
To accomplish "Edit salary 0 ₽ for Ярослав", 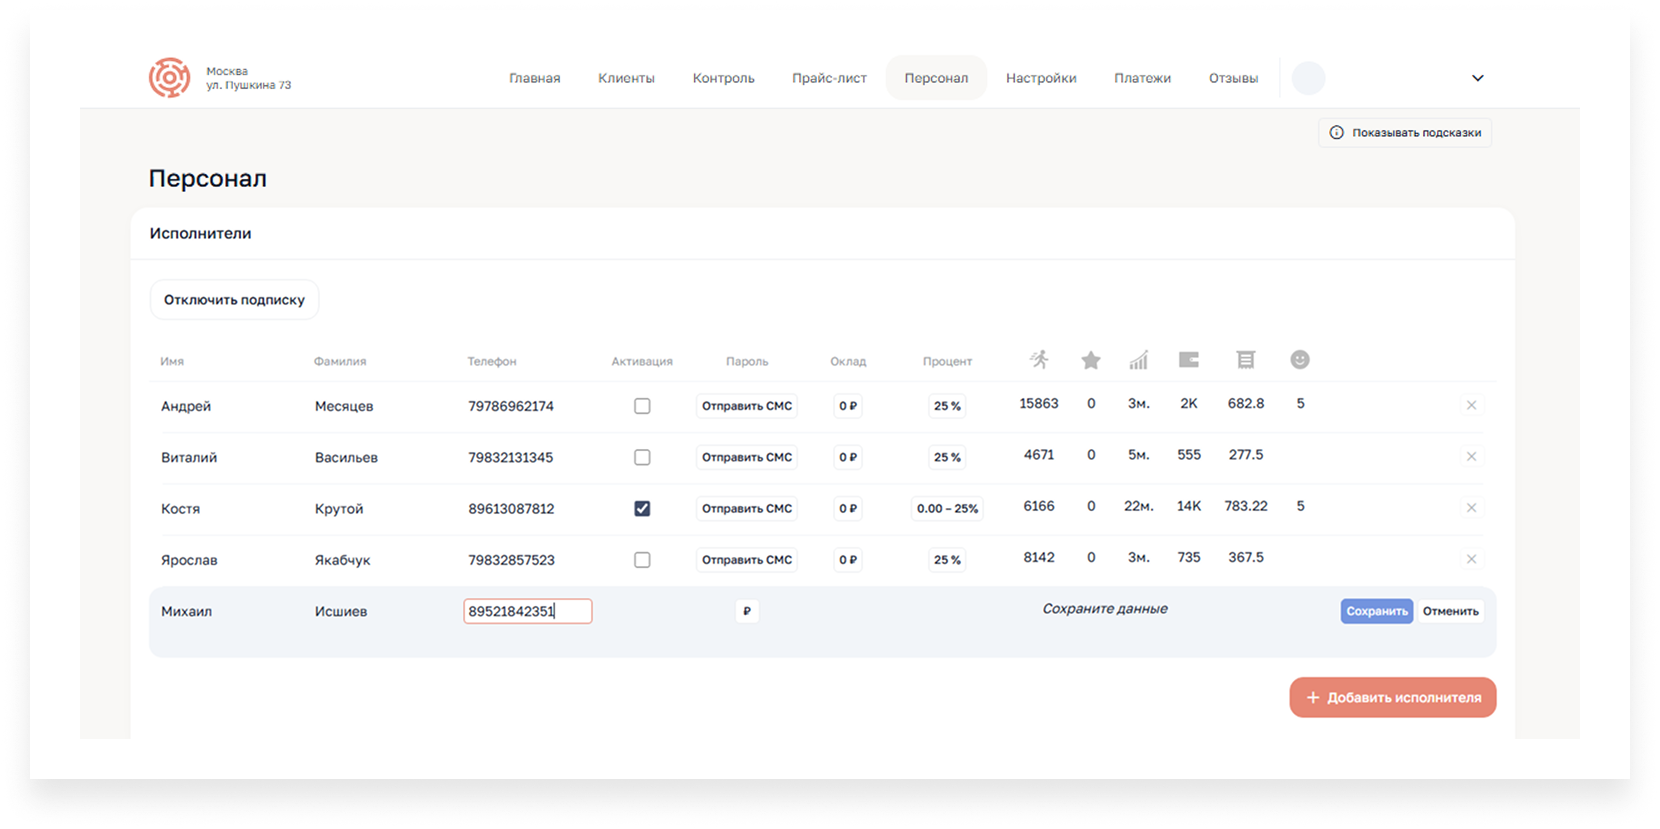I will tap(848, 560).
